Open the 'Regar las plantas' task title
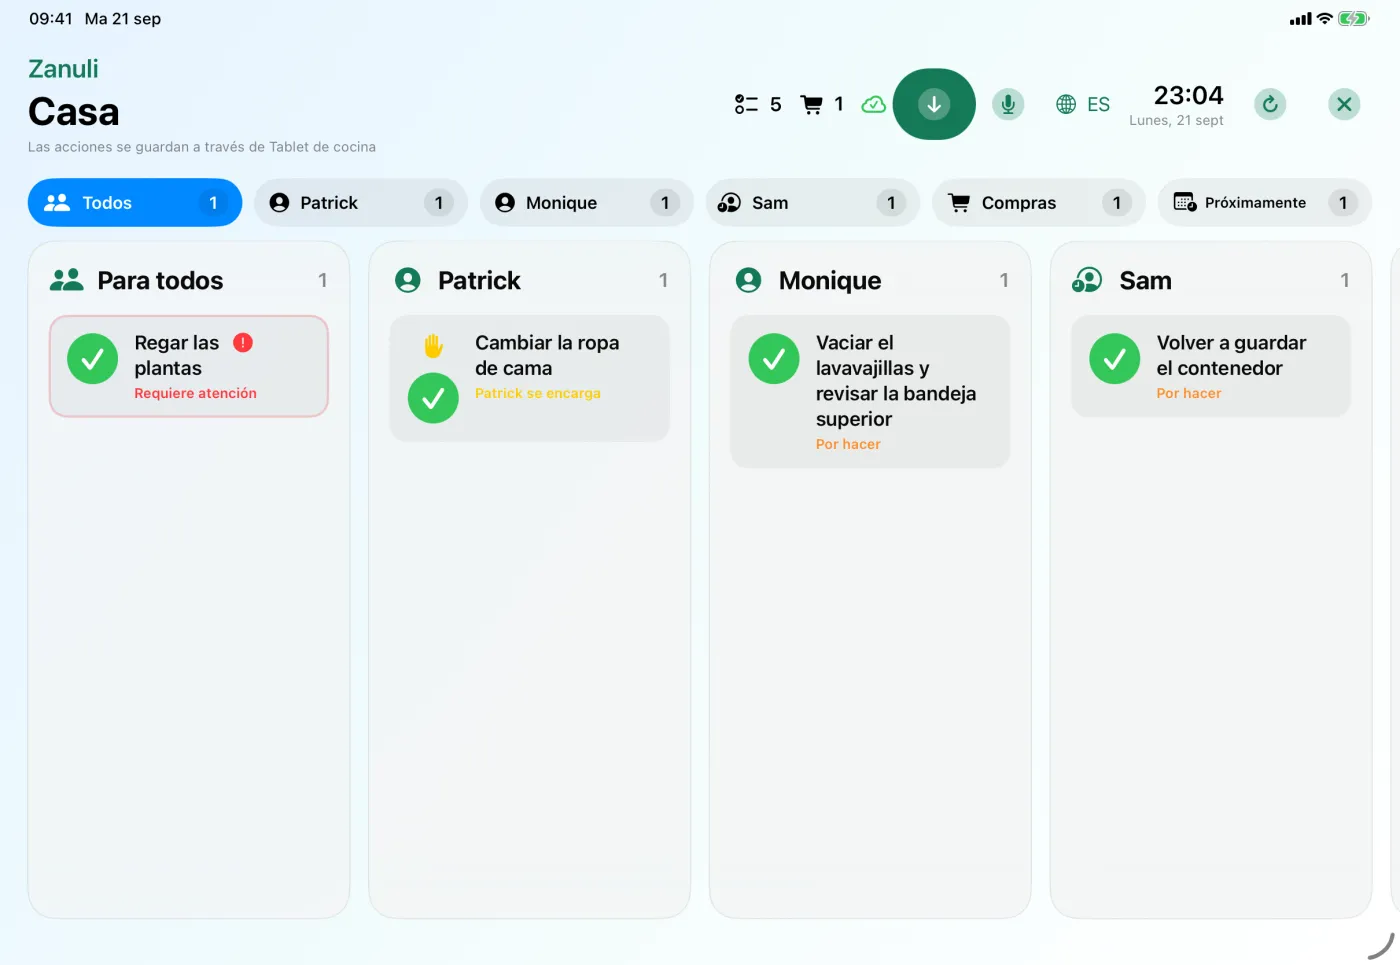 click(x=177, y=356)
